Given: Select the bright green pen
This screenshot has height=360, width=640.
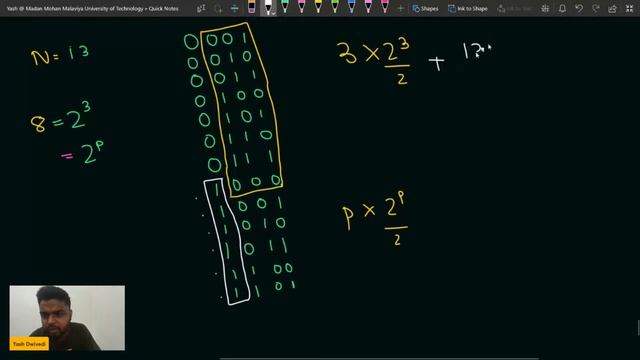Looking at the screenshot, I should (335, 7).
